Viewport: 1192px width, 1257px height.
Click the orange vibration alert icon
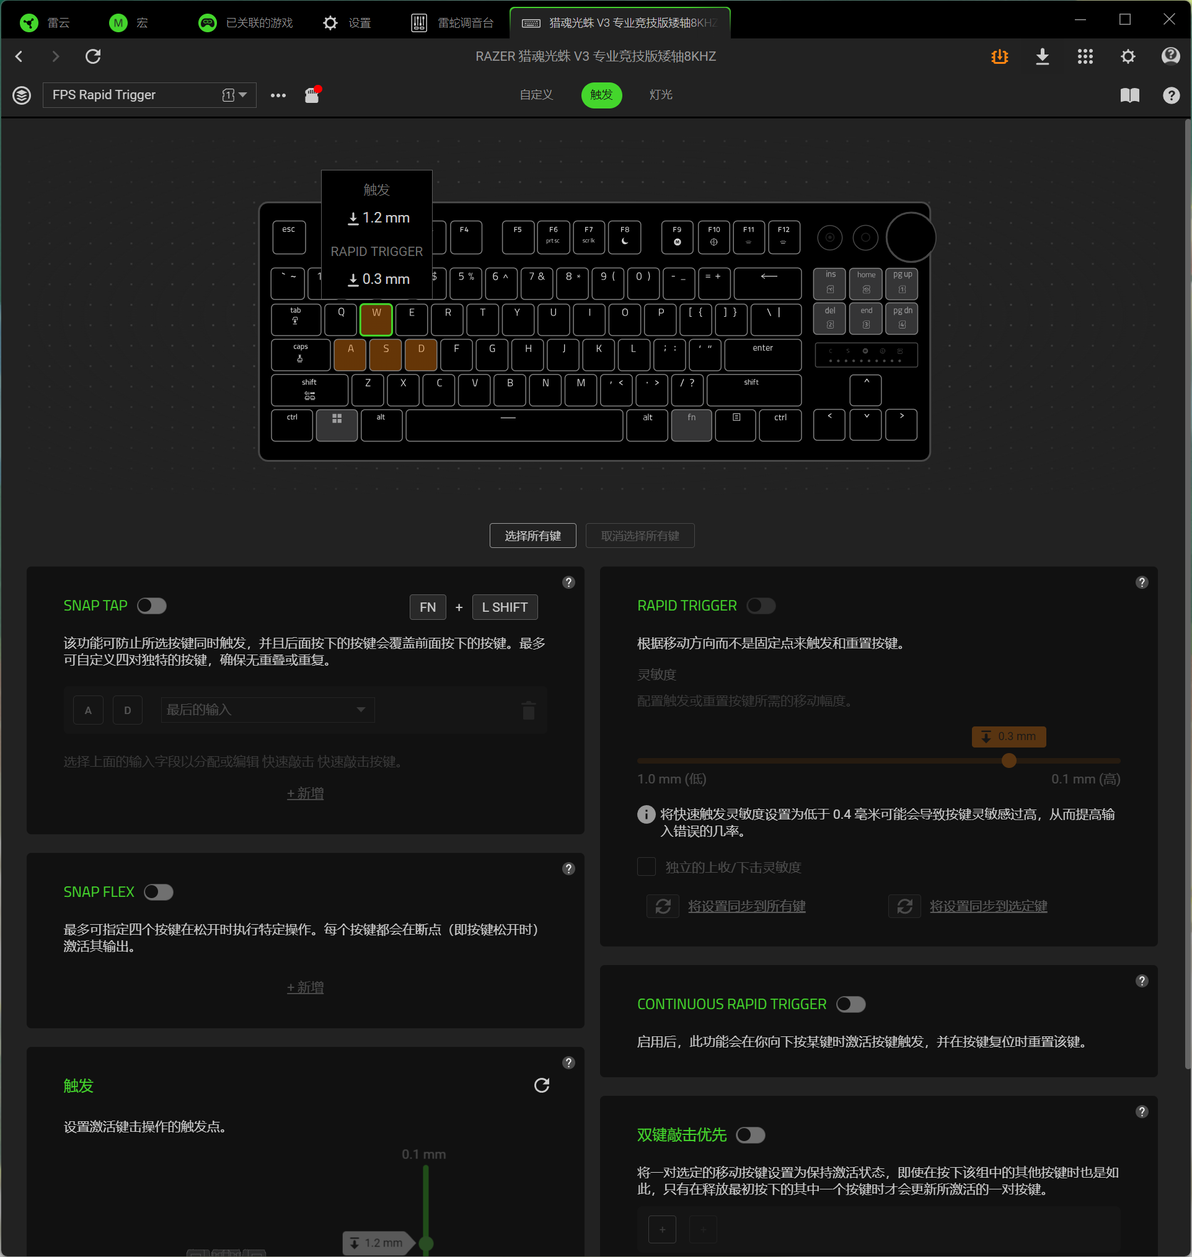point(999,57)
